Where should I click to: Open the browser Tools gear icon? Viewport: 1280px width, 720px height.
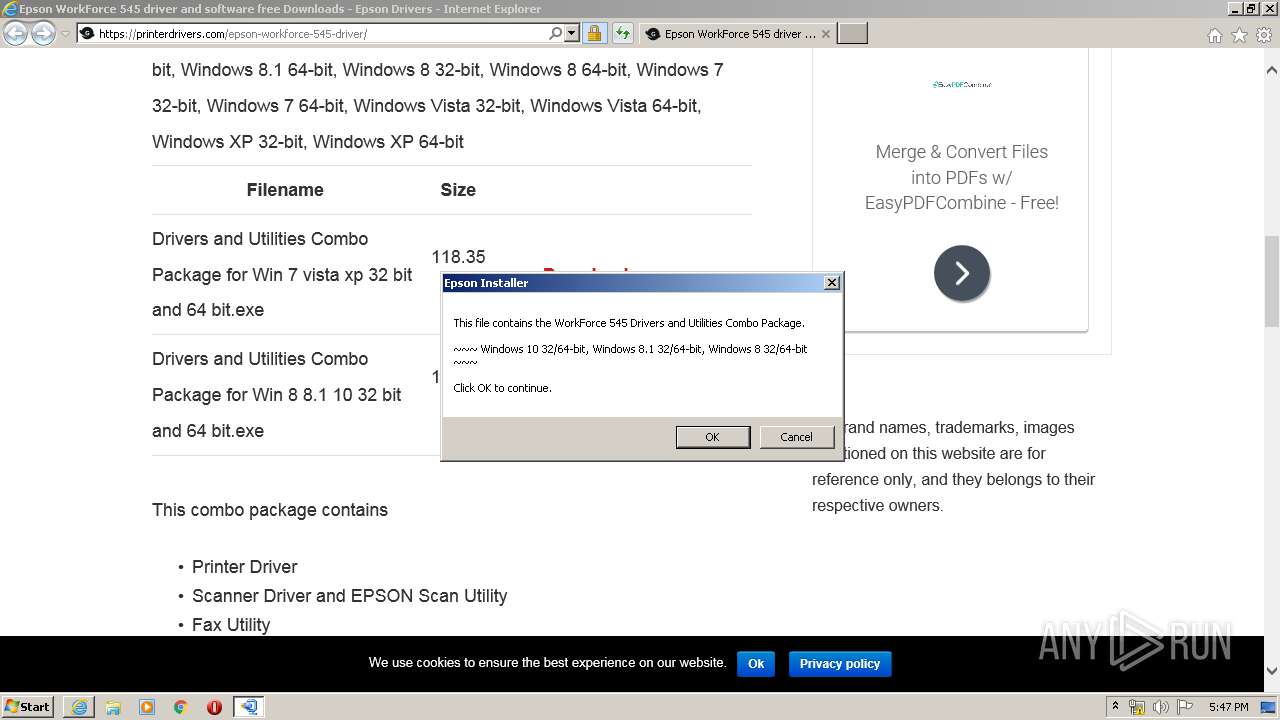[1264, 35]
